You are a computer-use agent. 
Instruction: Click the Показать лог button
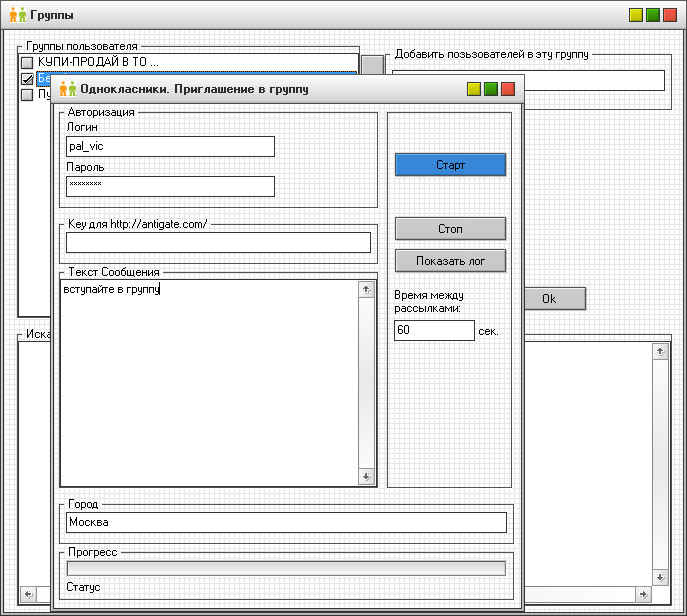click(450, 261)
